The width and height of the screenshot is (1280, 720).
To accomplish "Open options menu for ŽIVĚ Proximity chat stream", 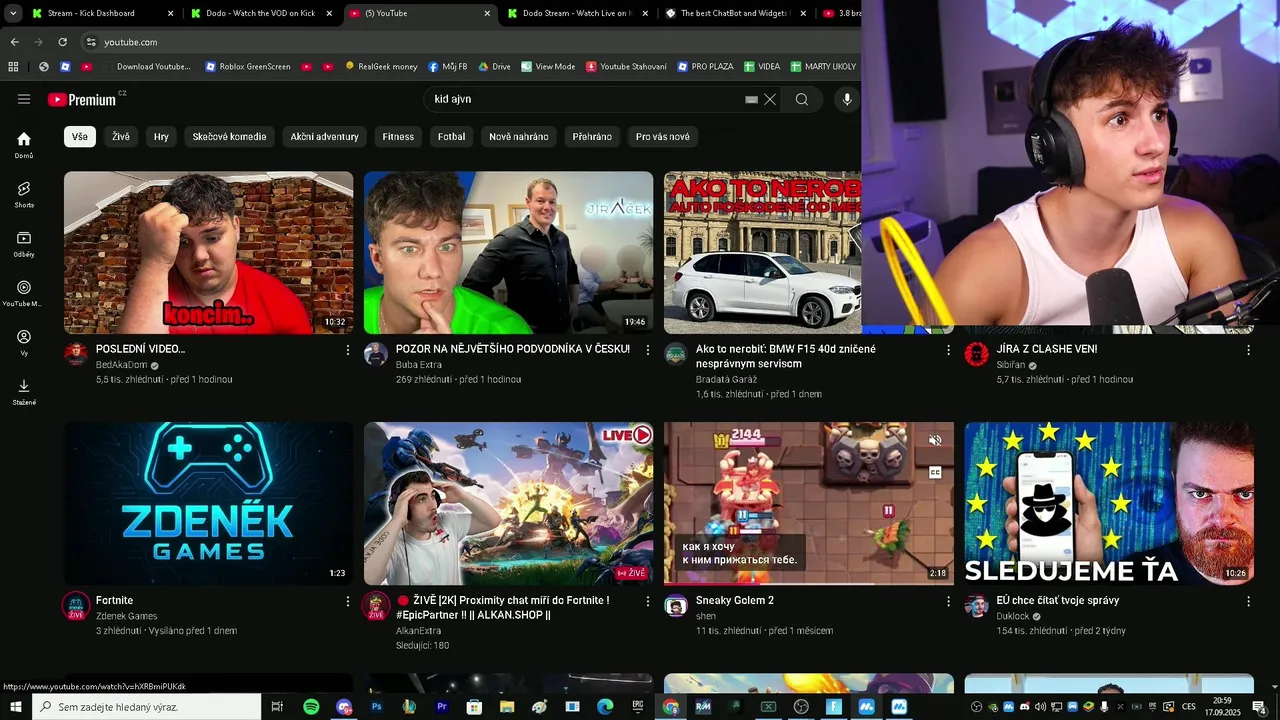I will pyautogui.click(x=648, y=602).
